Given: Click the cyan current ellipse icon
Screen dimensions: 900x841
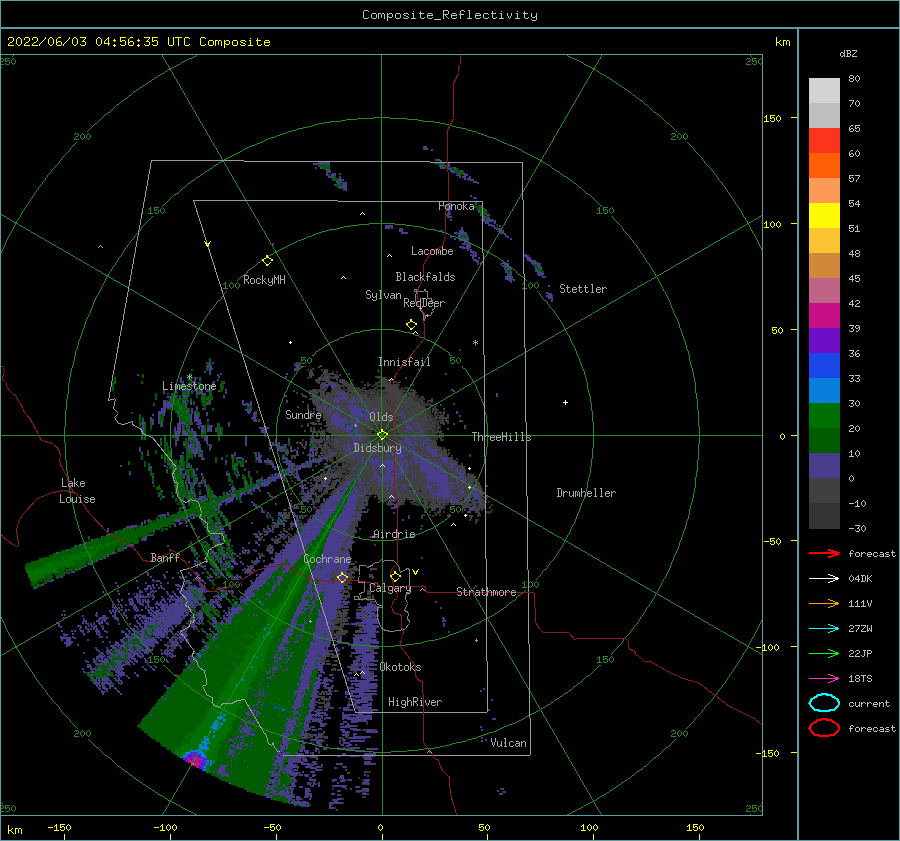Looking at the screenshot, I should (x=824, y=703).
